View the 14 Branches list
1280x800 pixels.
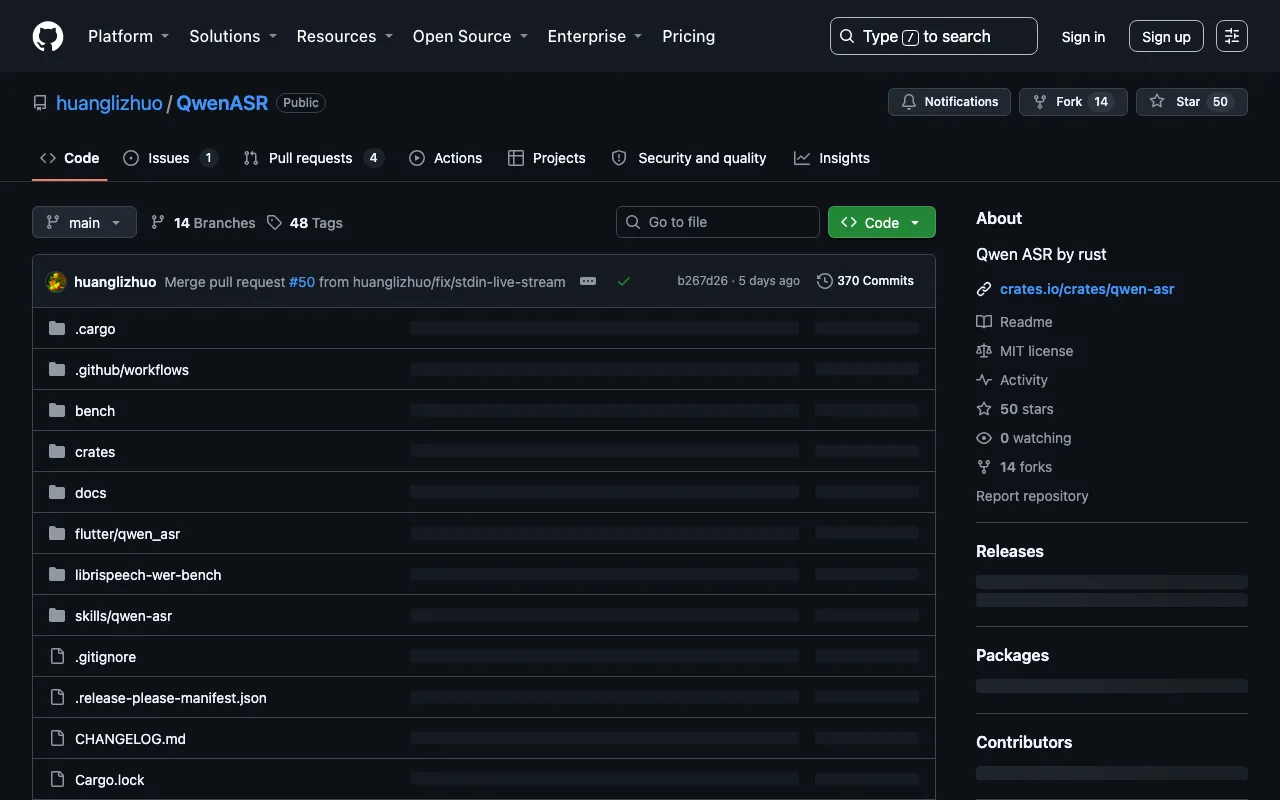point(203,223)
